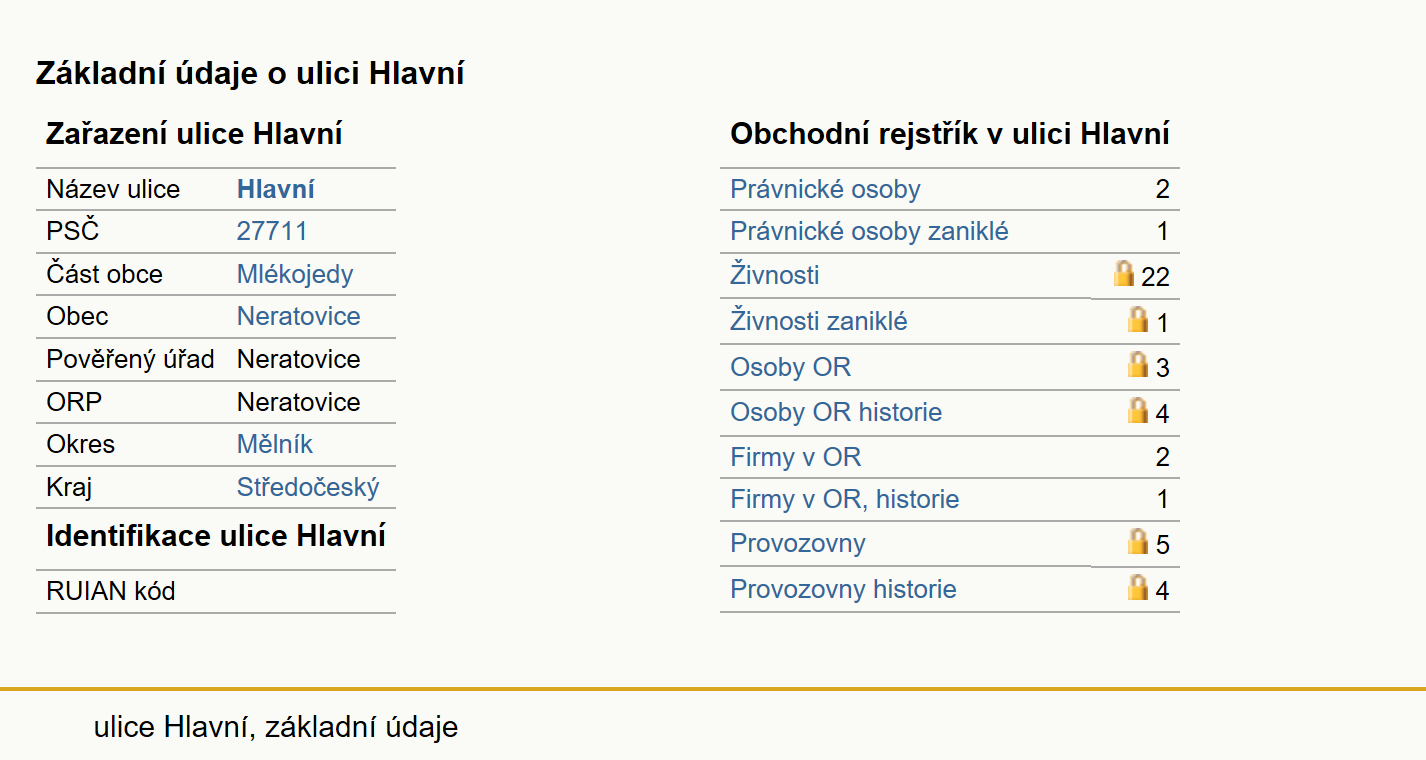1426x760 pixels.
Task: Open the Živnosti link
Action: (x=775, y=274)
